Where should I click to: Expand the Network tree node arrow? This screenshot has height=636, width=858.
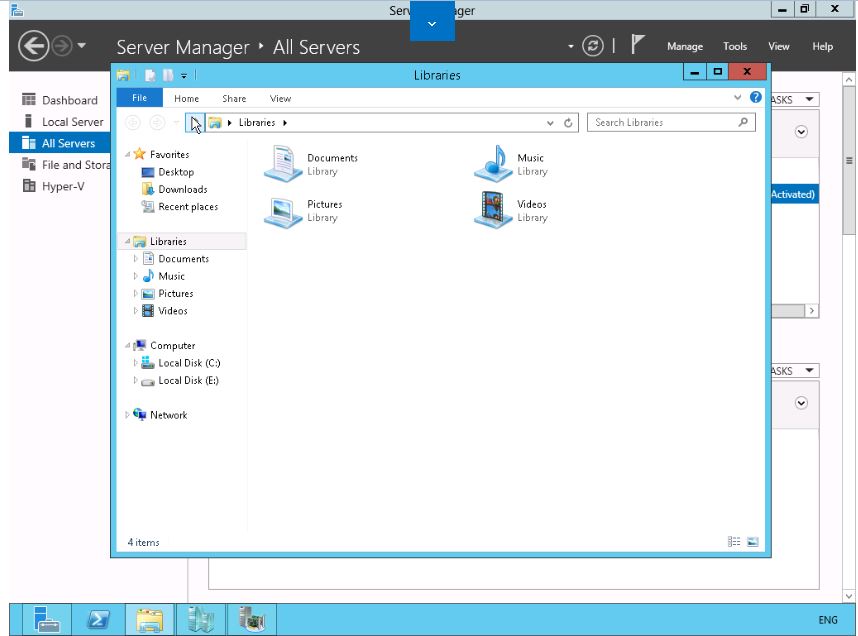coord(127,415)
